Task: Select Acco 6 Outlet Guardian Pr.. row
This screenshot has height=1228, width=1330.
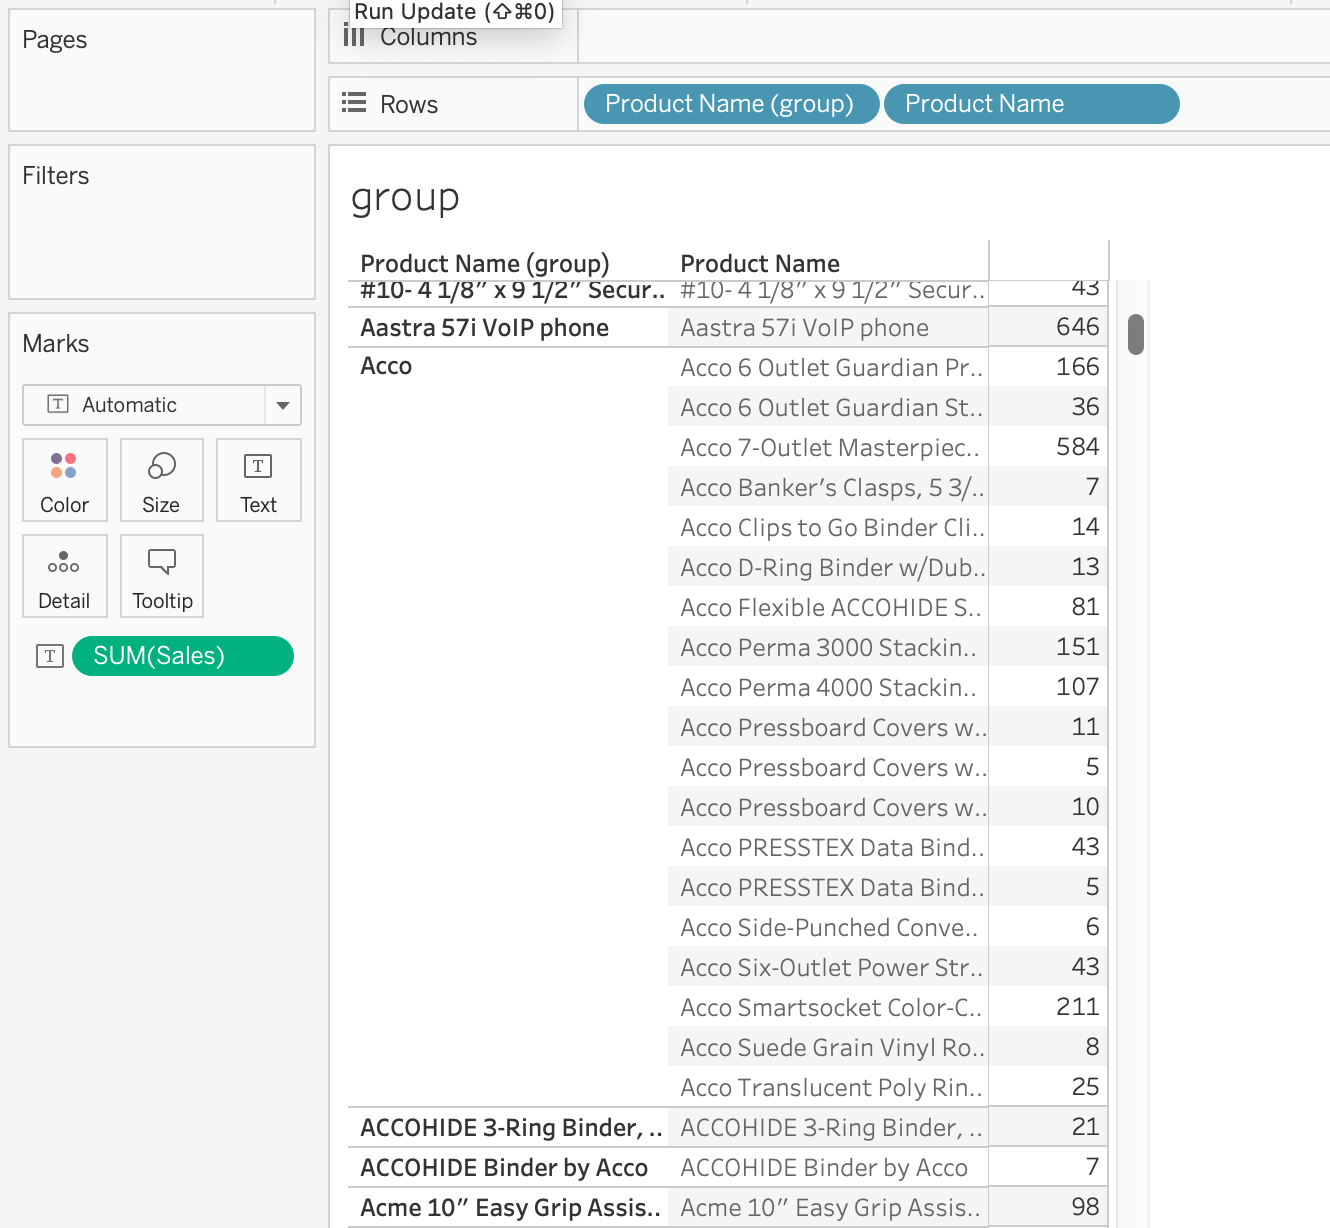Action: [x=828, y=368]
